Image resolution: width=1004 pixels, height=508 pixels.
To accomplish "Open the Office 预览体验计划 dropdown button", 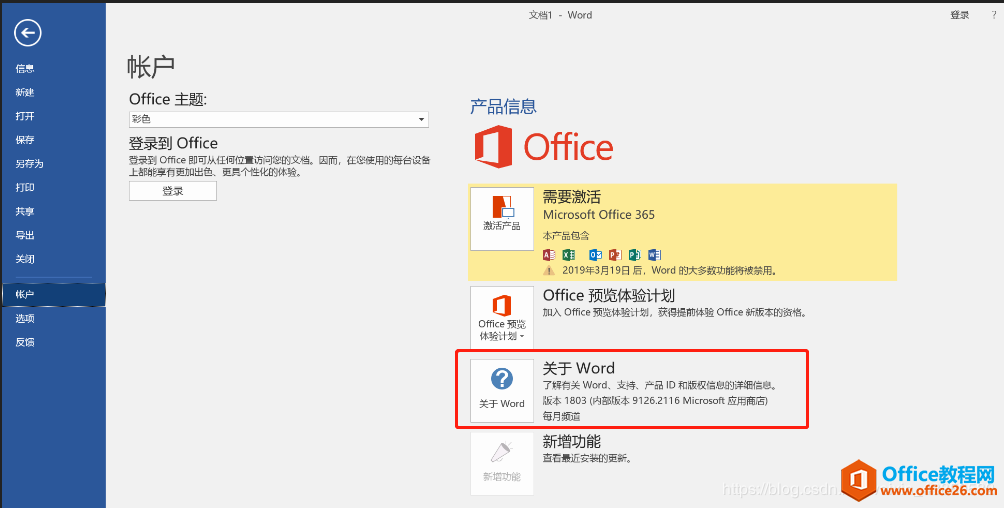I will (x=502, y=317).
